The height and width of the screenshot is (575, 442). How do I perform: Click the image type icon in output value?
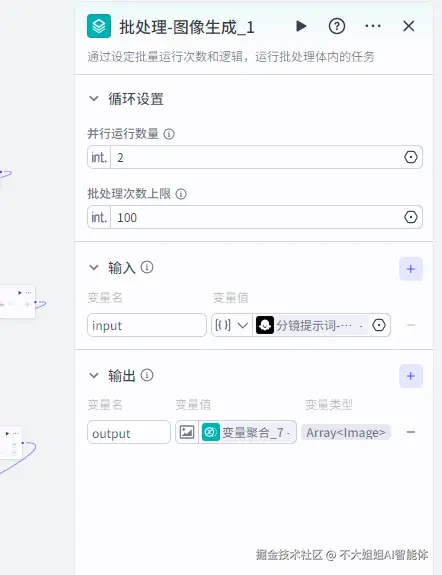pyautogui.click(x=187, y=432)
